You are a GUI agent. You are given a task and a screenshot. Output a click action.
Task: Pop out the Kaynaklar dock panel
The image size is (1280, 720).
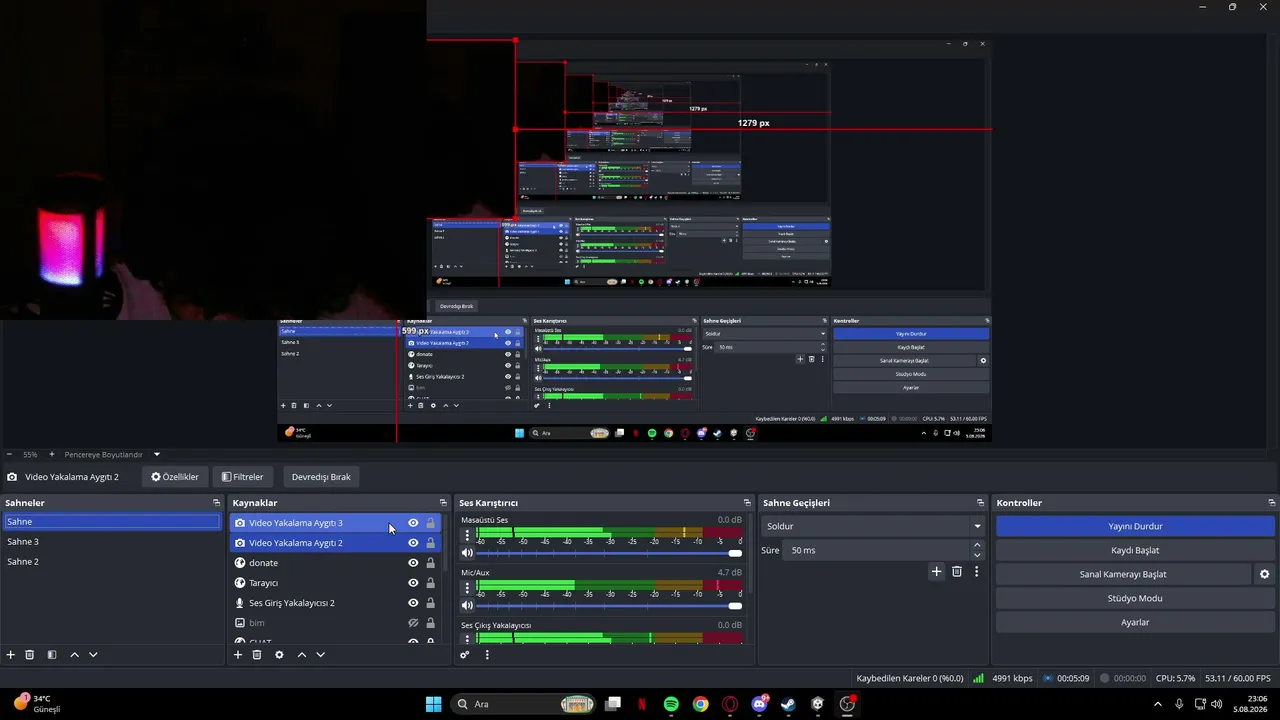[x=443, y=503]
